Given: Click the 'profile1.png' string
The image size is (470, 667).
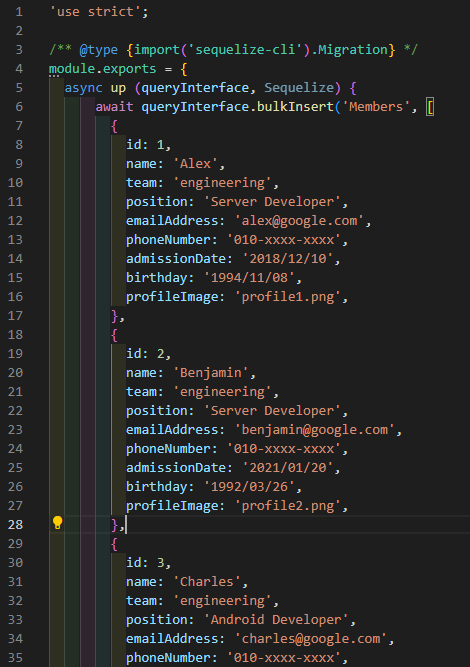Looking at the screenshot, I should [288, 297].
